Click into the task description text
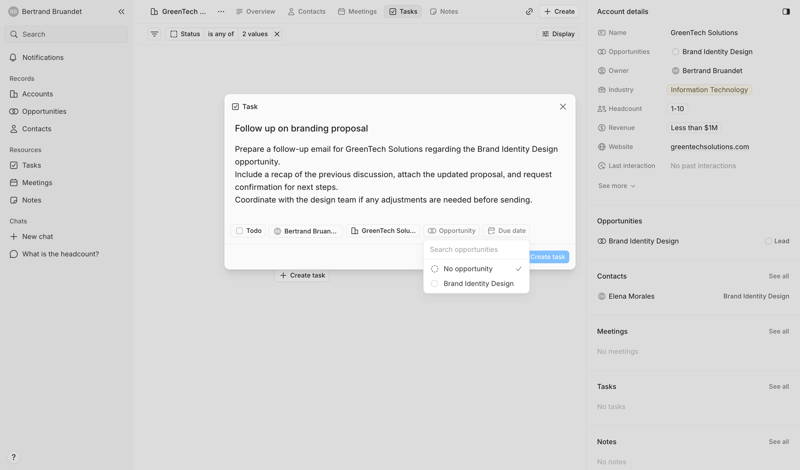 [396, 175]
